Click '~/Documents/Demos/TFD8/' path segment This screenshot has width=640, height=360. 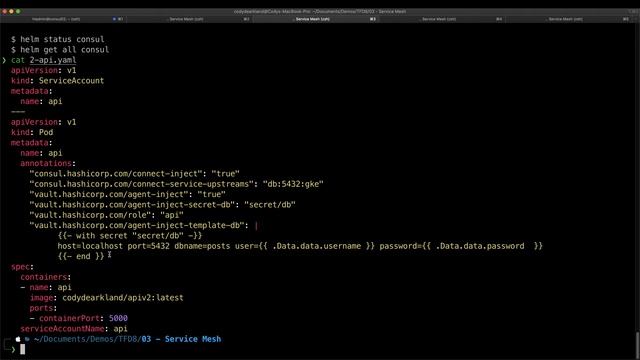pos(88,339)
